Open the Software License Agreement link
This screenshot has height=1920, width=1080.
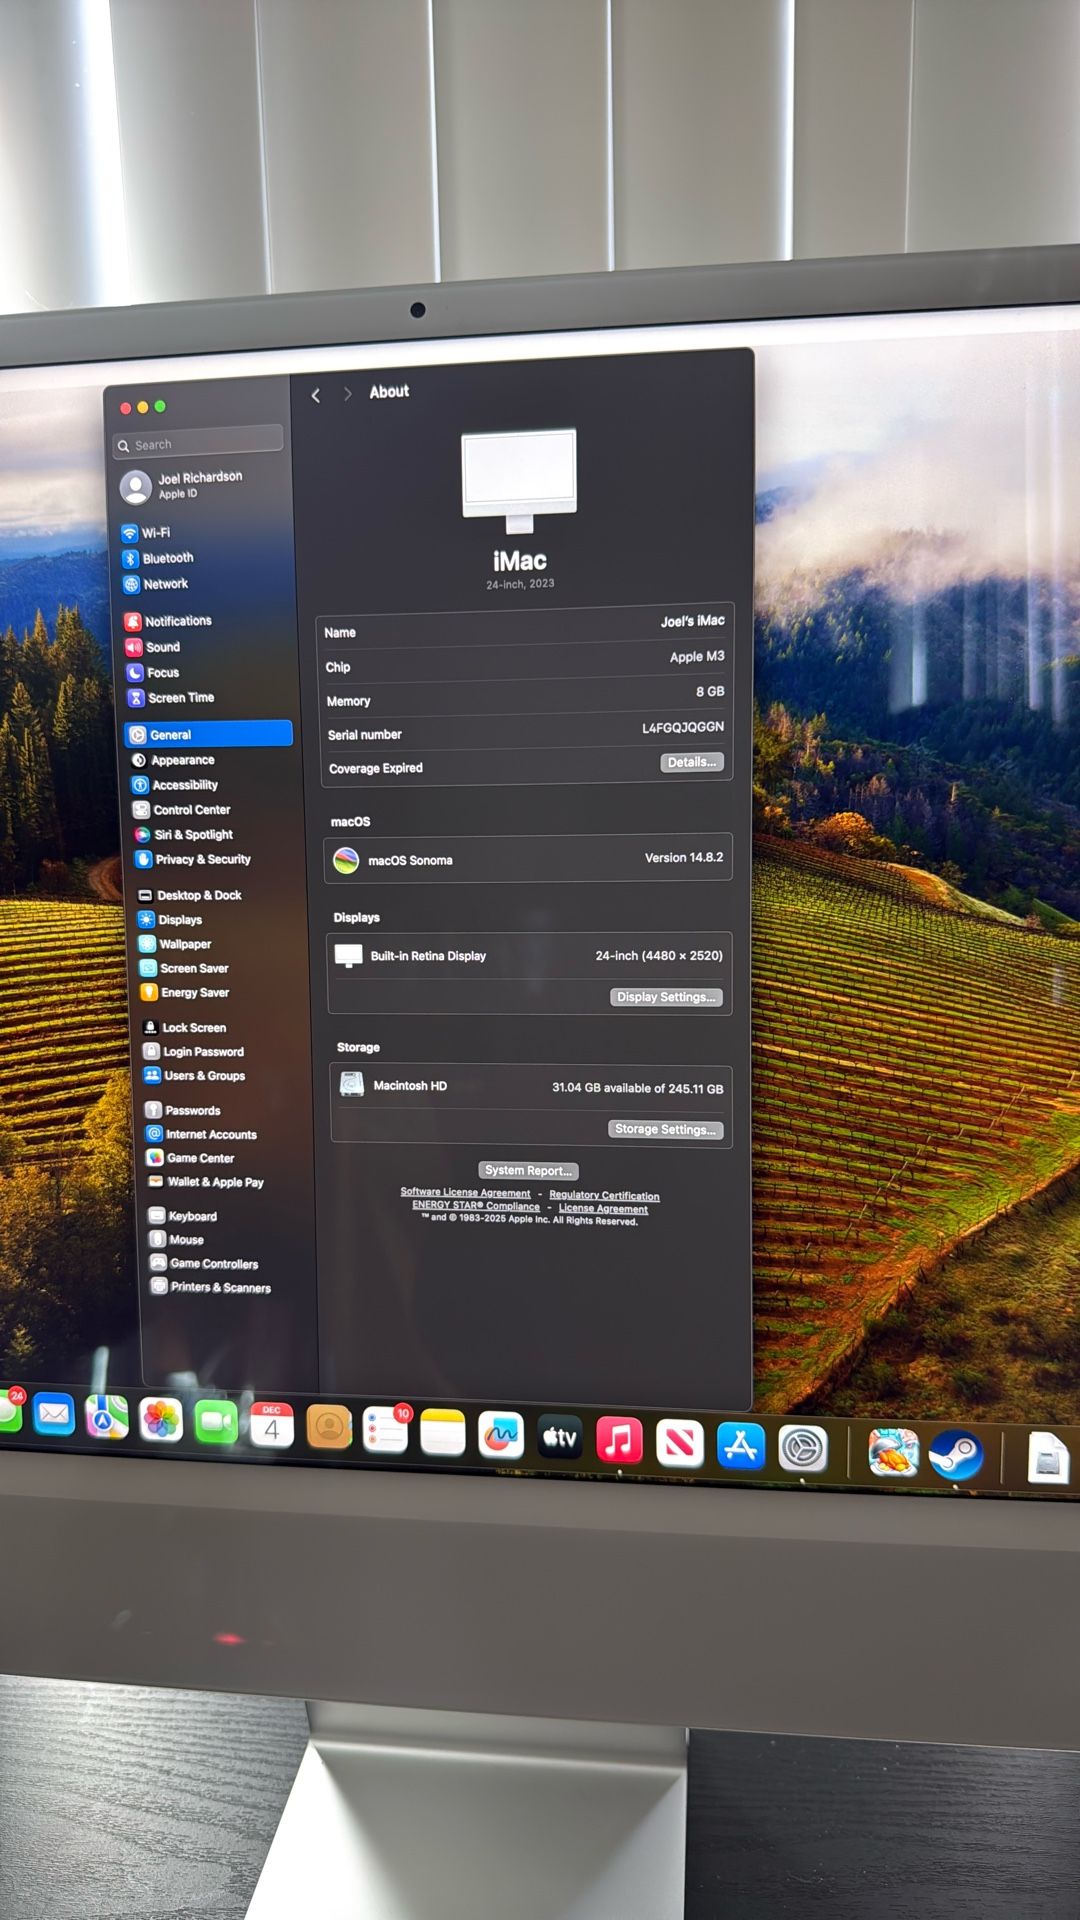(465, 1192)
